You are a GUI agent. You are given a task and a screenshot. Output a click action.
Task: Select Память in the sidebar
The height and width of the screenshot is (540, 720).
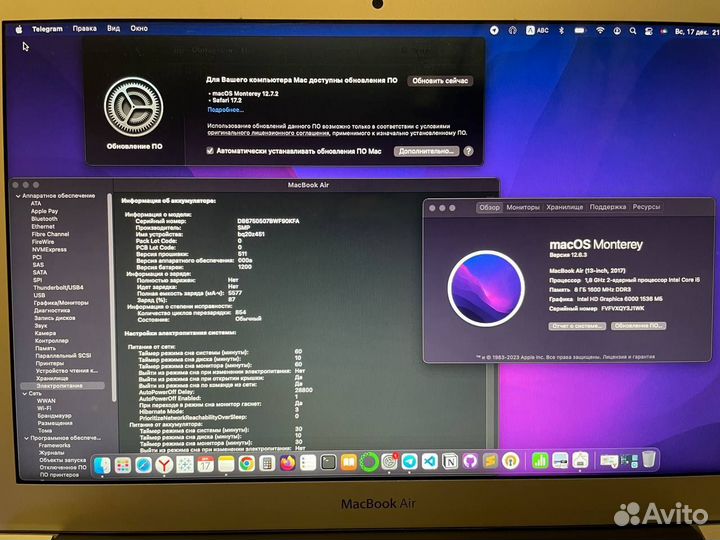45,349
